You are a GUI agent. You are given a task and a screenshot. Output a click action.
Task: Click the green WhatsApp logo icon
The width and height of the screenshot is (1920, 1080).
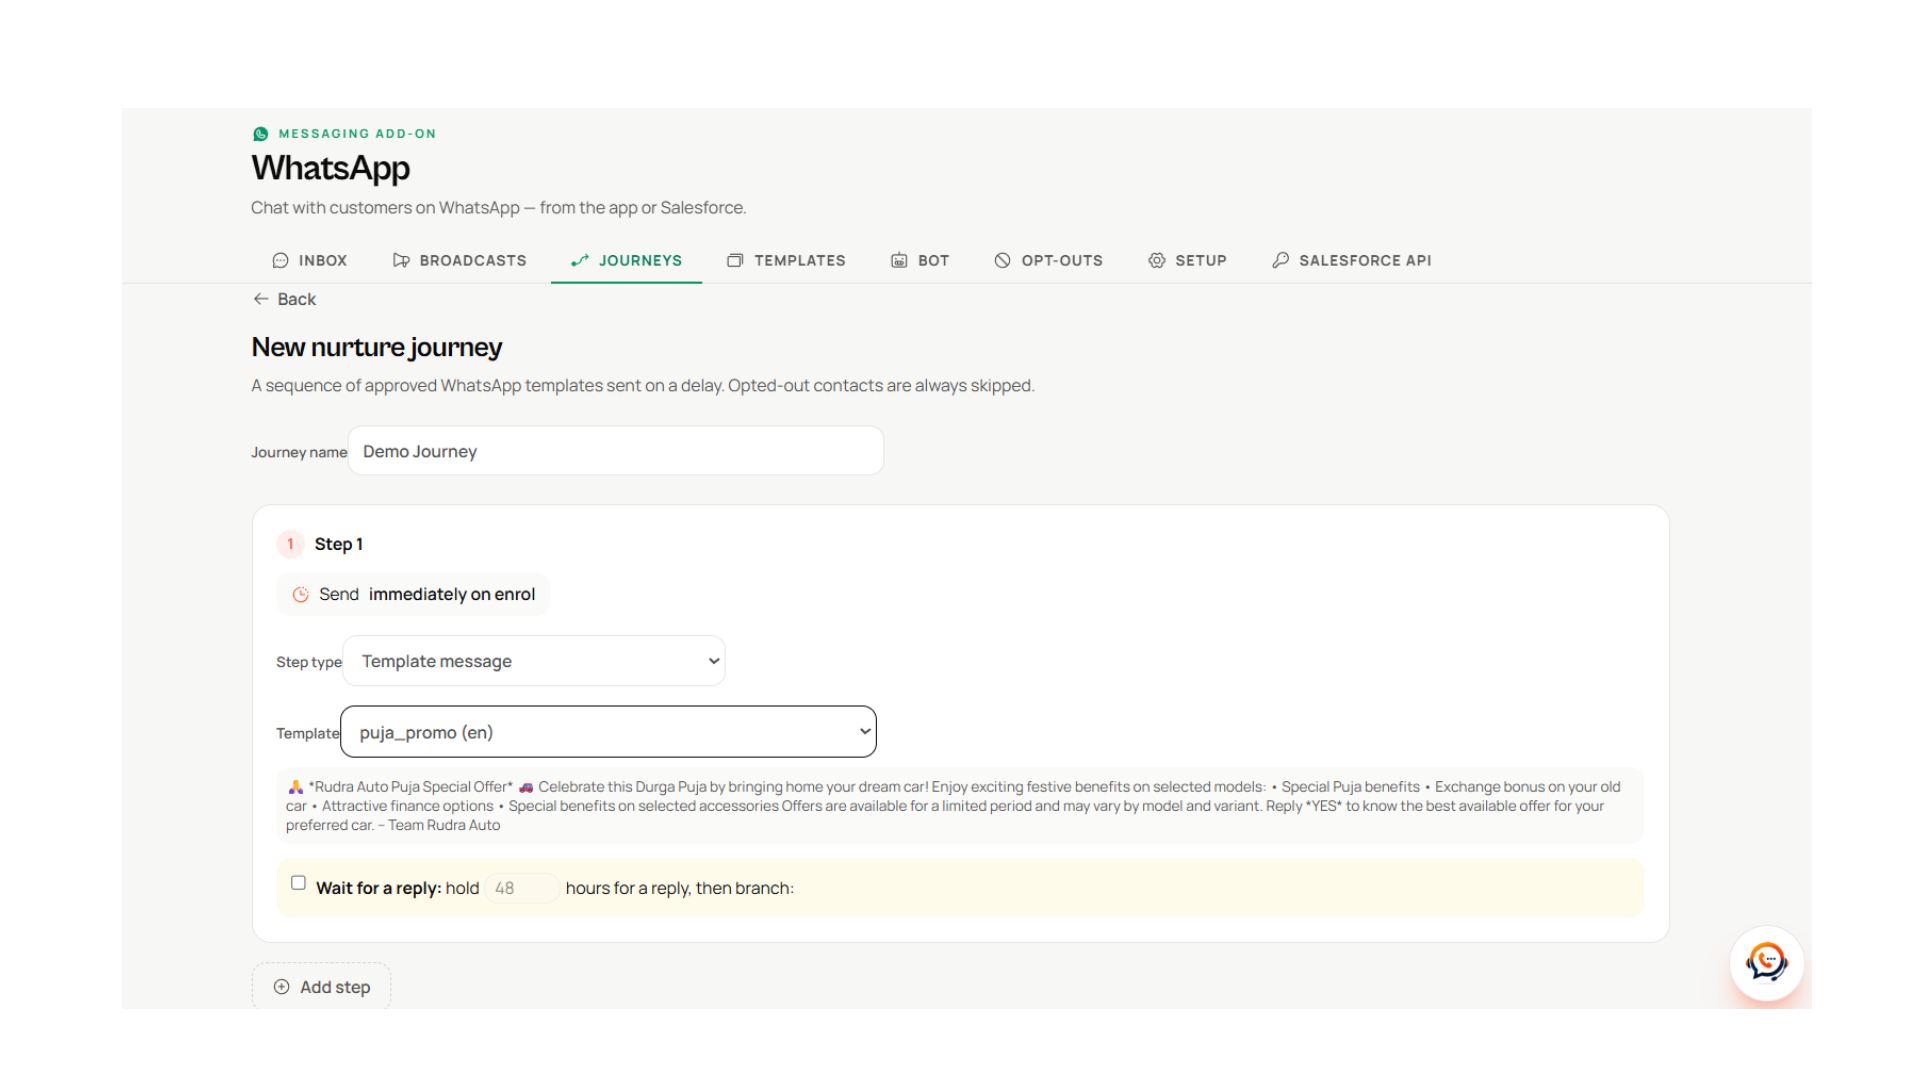tap(260, 134)
